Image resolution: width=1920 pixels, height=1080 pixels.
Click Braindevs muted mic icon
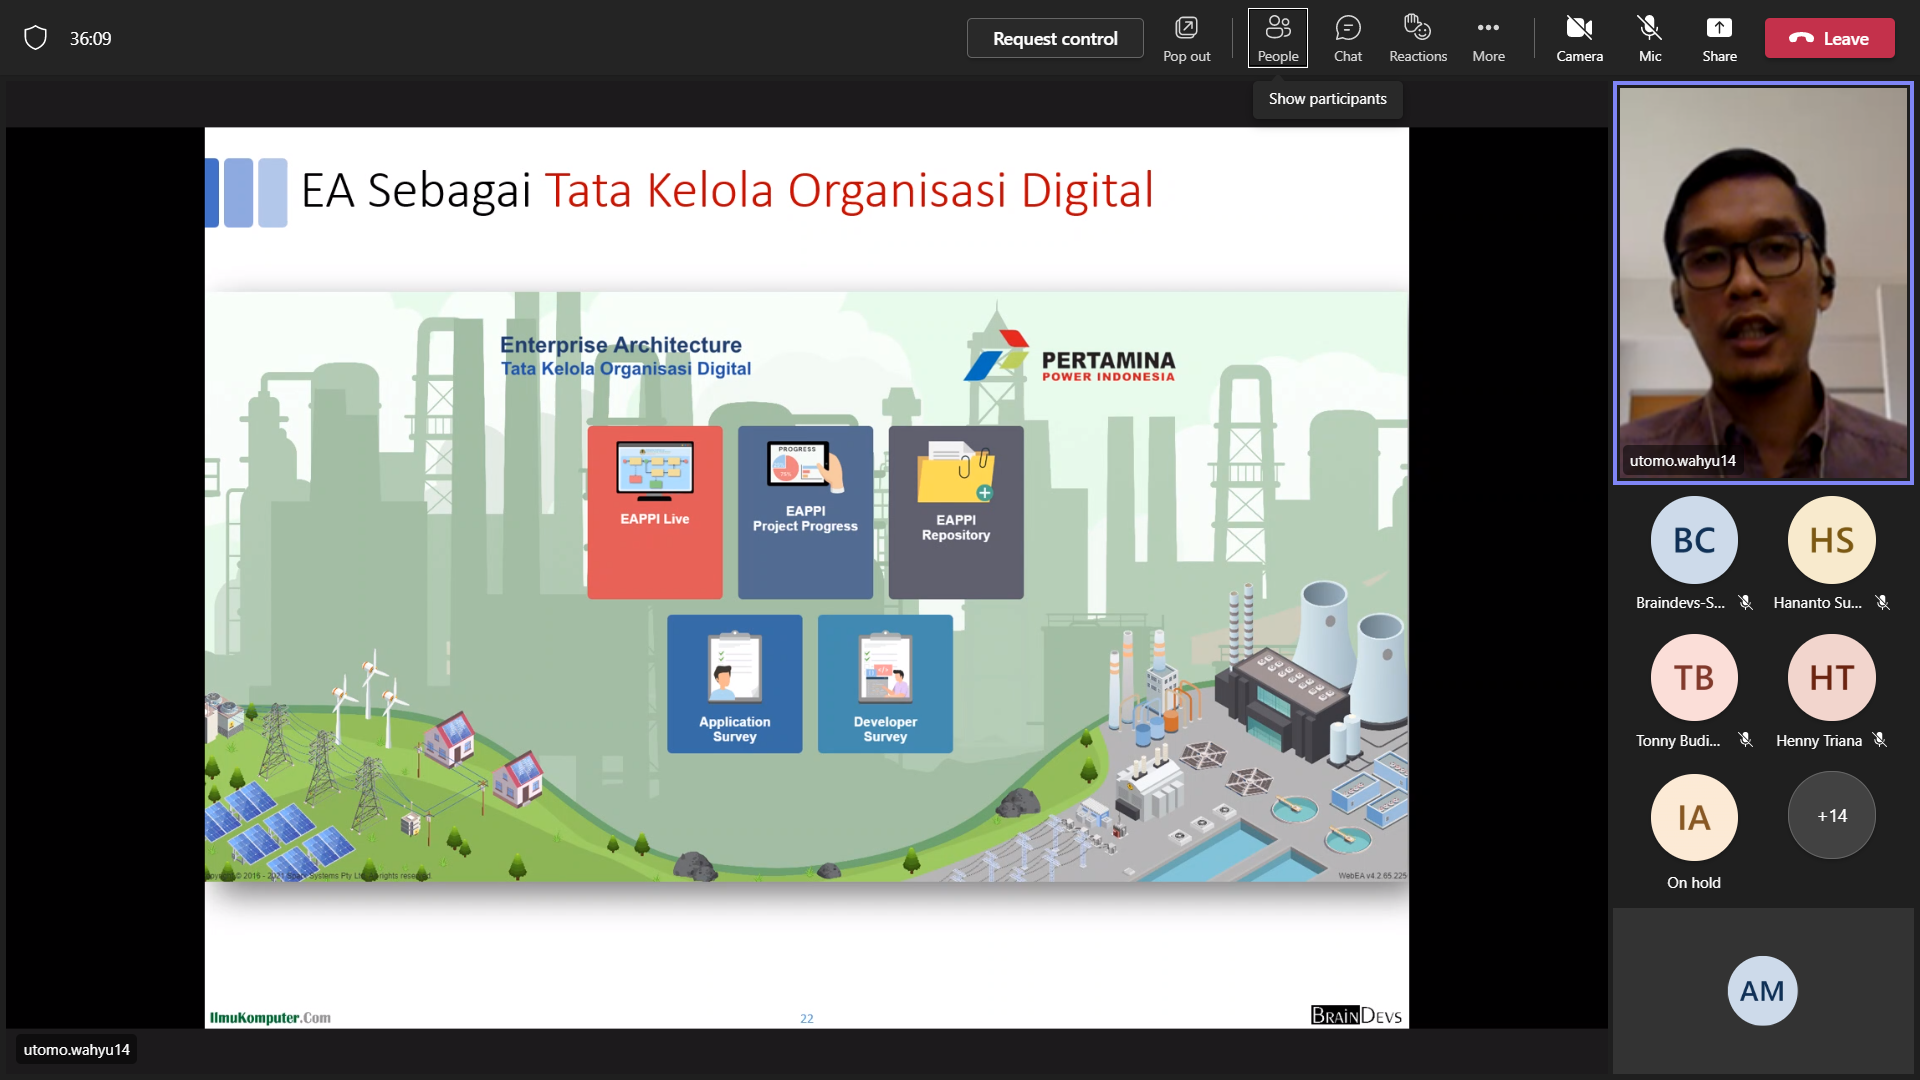point(1745,602)
